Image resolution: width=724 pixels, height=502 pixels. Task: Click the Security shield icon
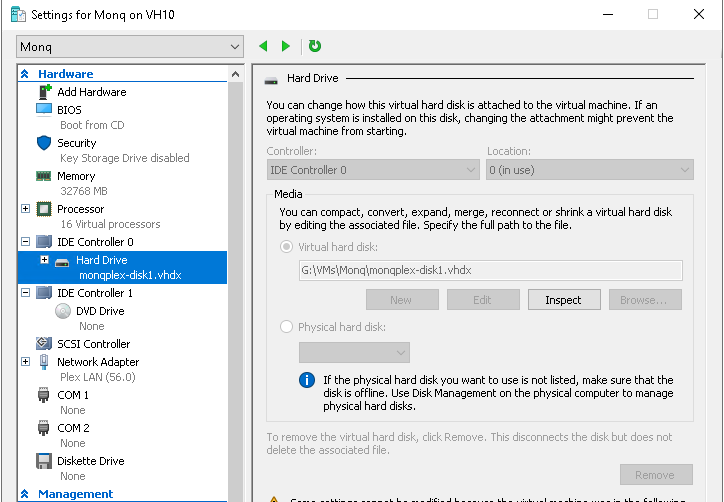tap(44, 143)
